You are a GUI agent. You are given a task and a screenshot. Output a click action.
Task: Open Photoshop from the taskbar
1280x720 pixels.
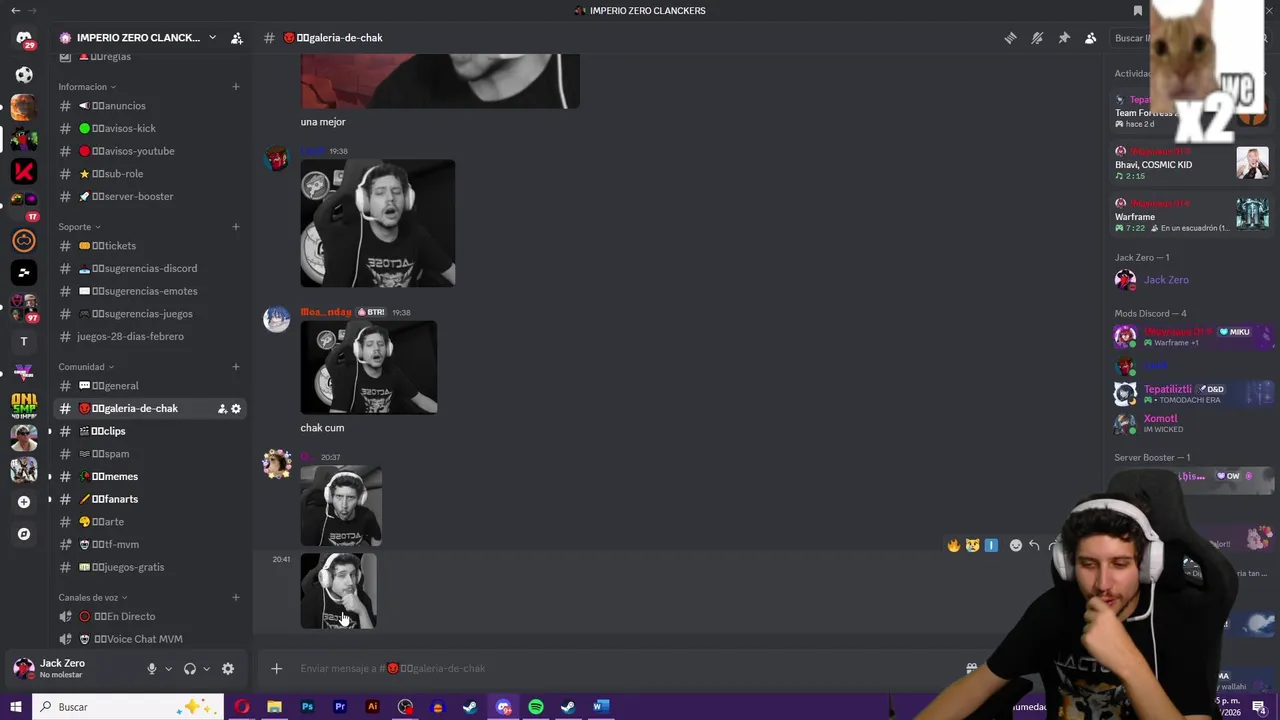(x=307, y=707)
